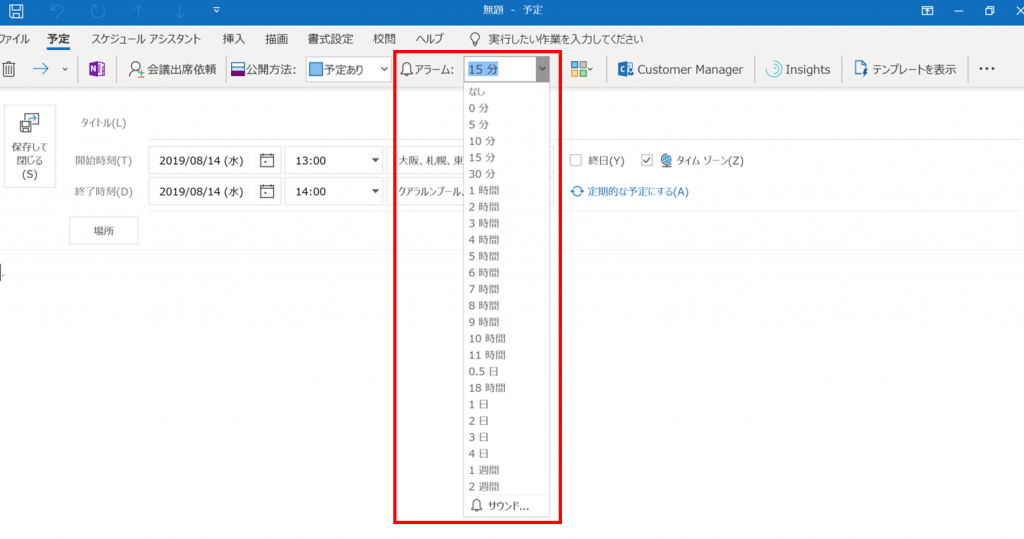Click the start date calendar picker icon

click(266, 161)
